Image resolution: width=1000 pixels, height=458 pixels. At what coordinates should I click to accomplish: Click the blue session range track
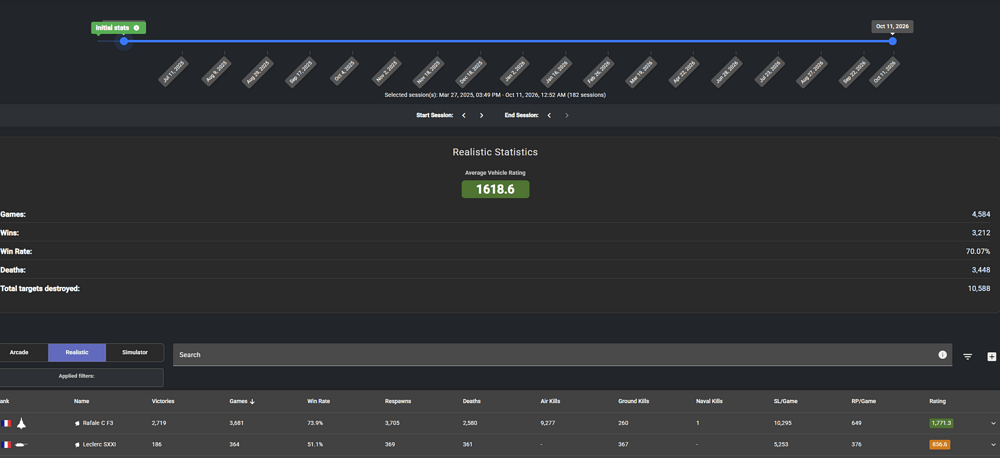508,41
